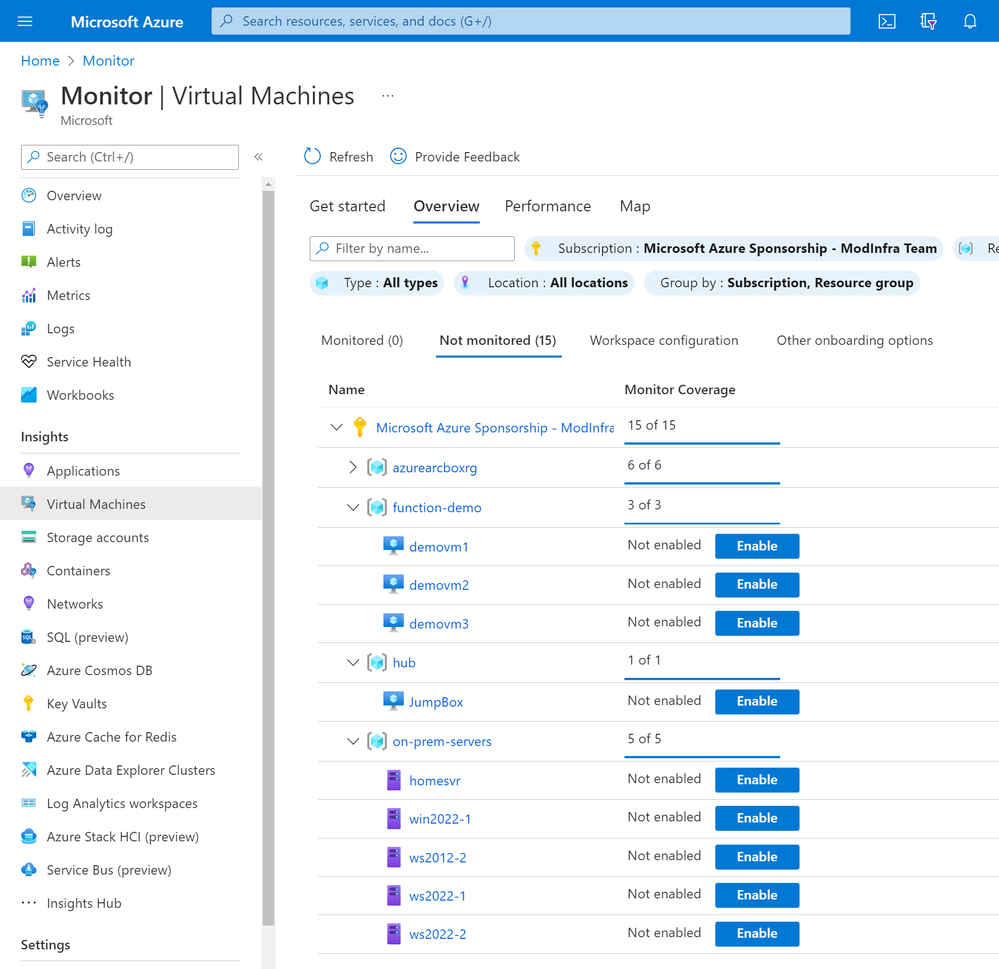999x969 pixels.
Task: Click the Activity log icon
Action: [29, 229]
